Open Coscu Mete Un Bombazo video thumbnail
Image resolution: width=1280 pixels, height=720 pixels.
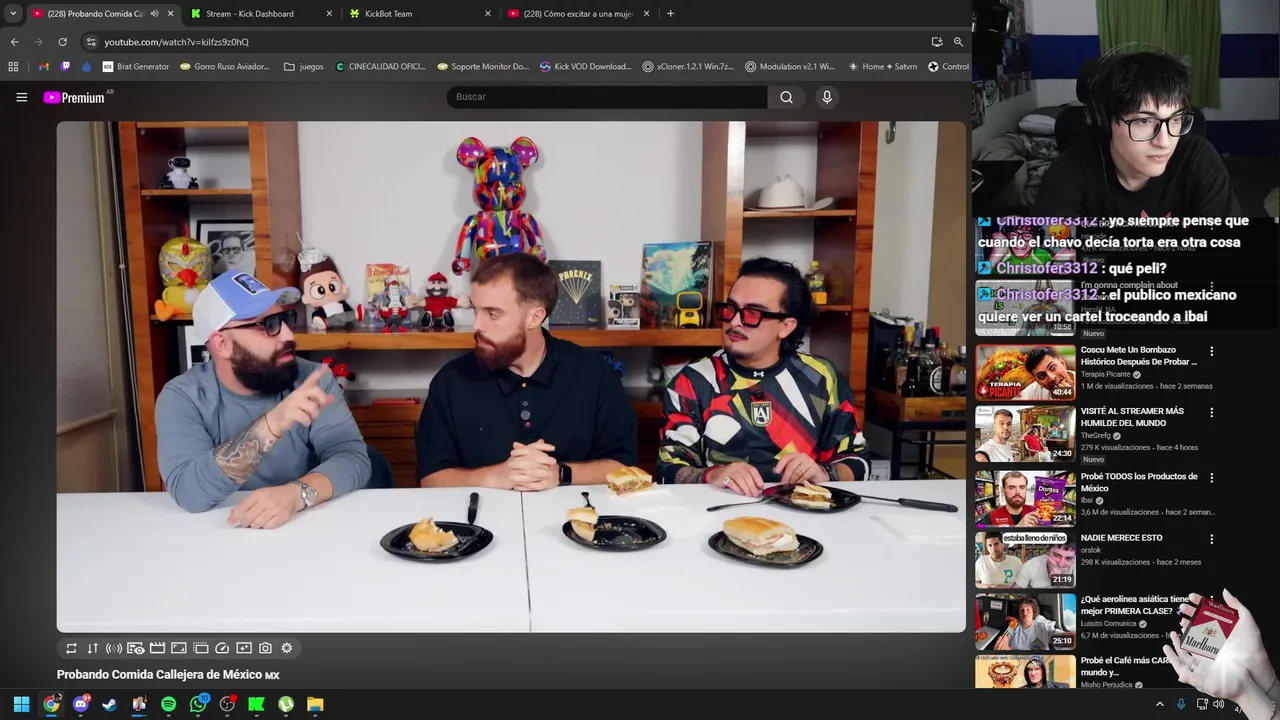(1025, 372)
